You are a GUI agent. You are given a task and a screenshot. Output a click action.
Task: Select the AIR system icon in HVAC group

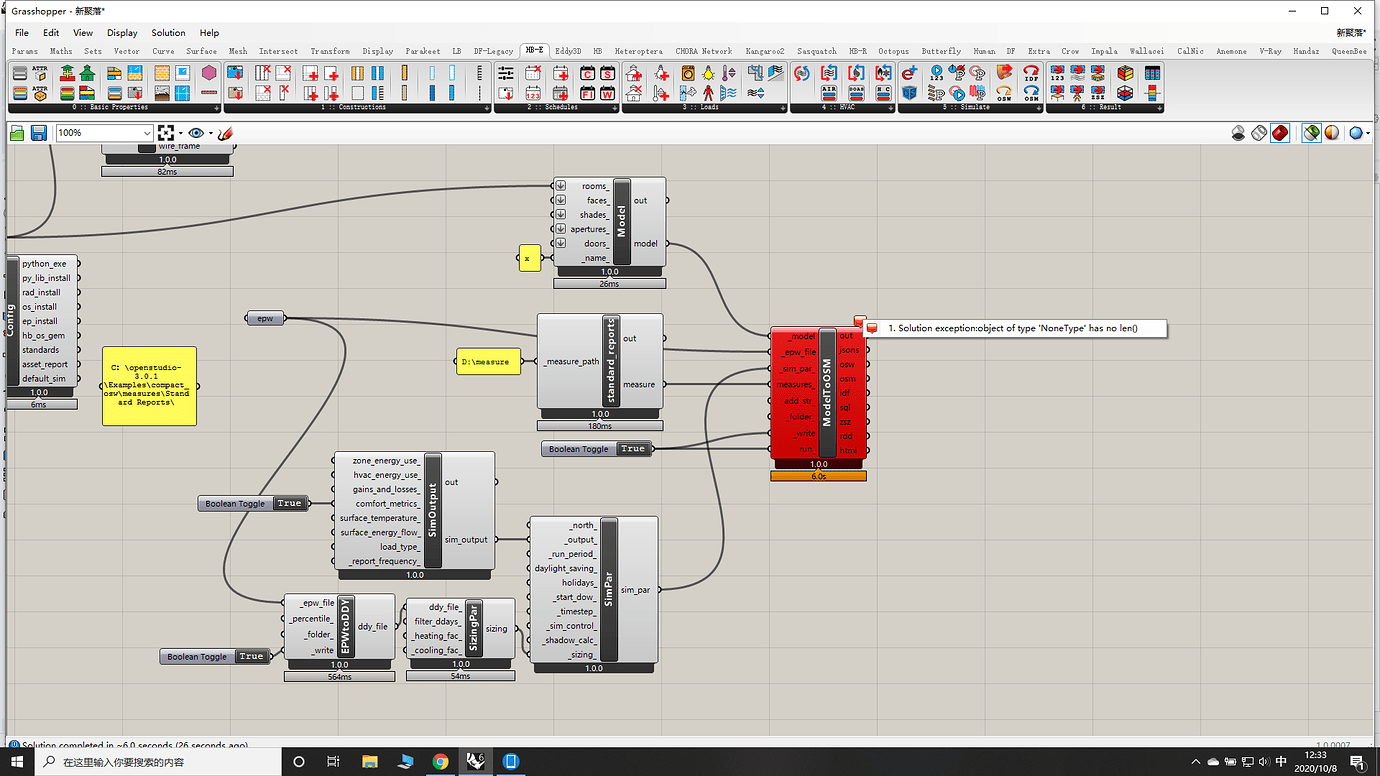829,93
